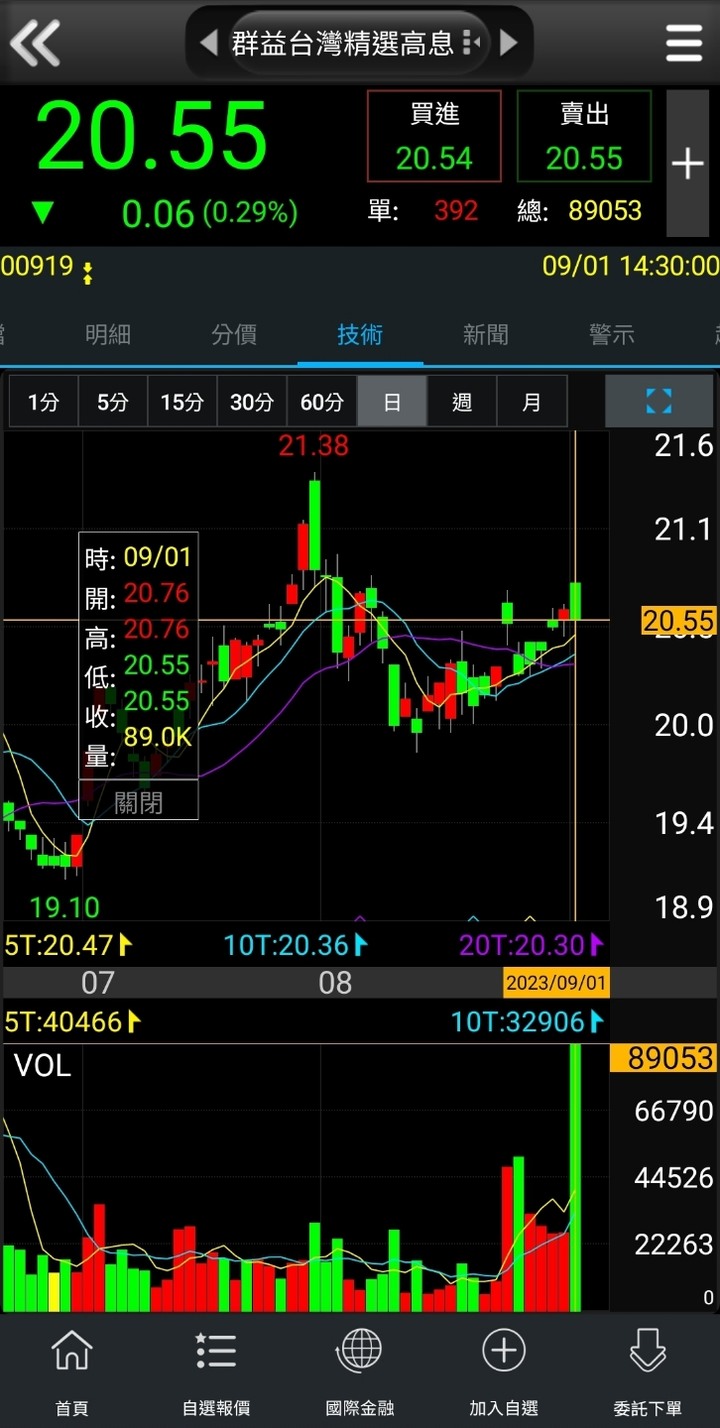Expand the 10T:20.36 moving average setting
Screen dimensions: 720x1428
pos(296,944)
